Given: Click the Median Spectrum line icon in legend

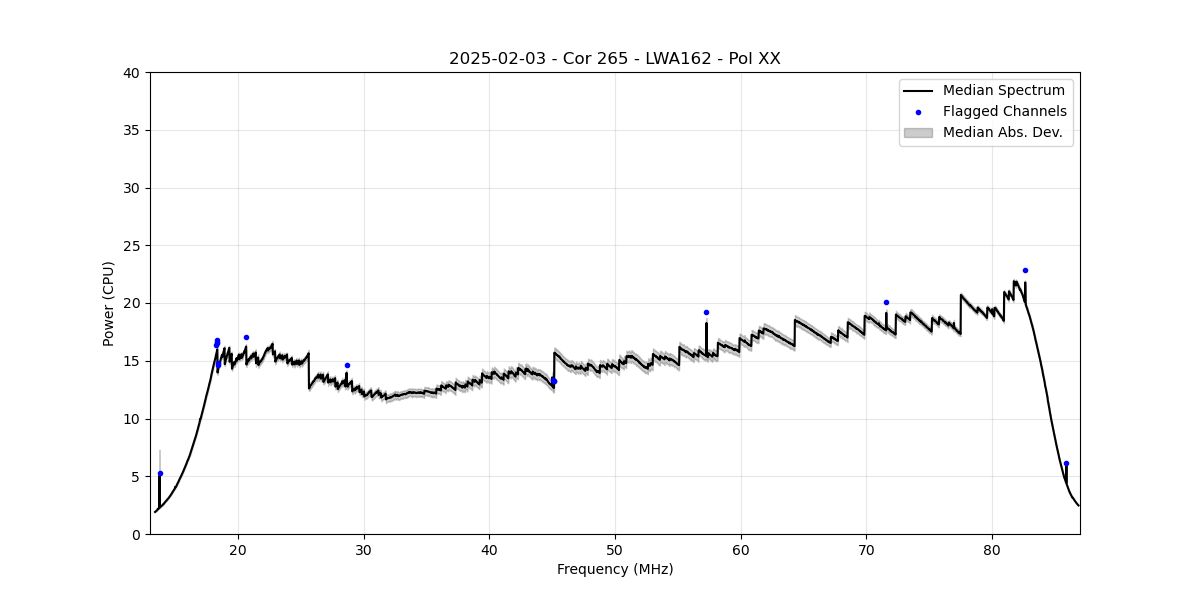Looking at the screenshot, I should click(918, 91).
